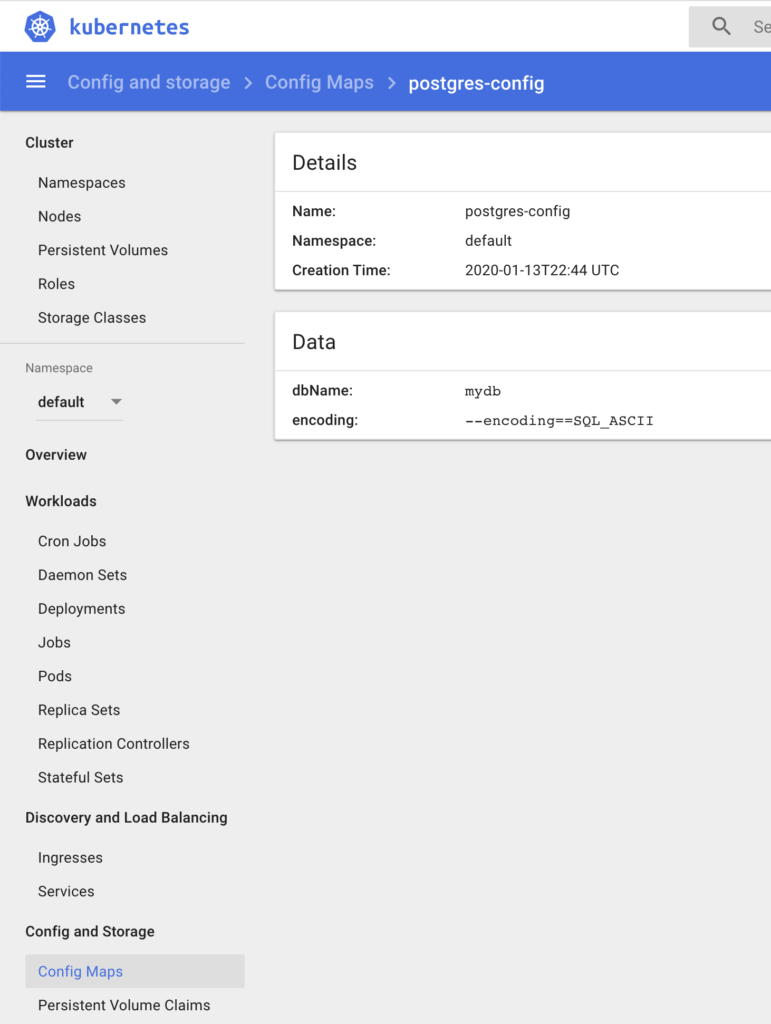Open Pods in sidebar
The height and width of the screenshot is (1024, 771).
click(55, 676)
